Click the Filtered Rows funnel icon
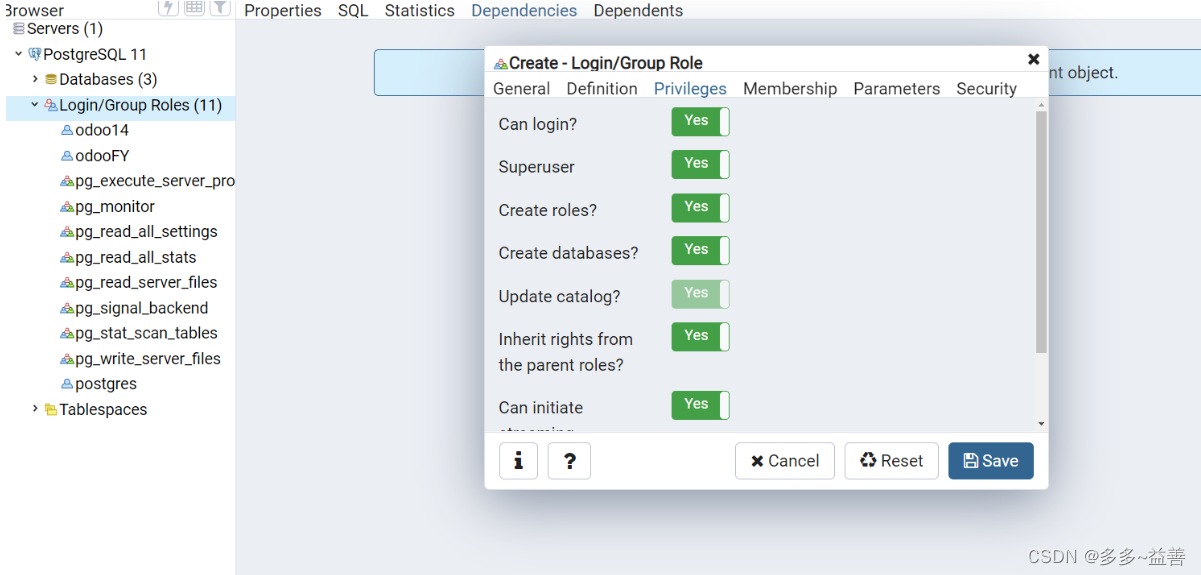1201x575 pixels. [220, 8]
